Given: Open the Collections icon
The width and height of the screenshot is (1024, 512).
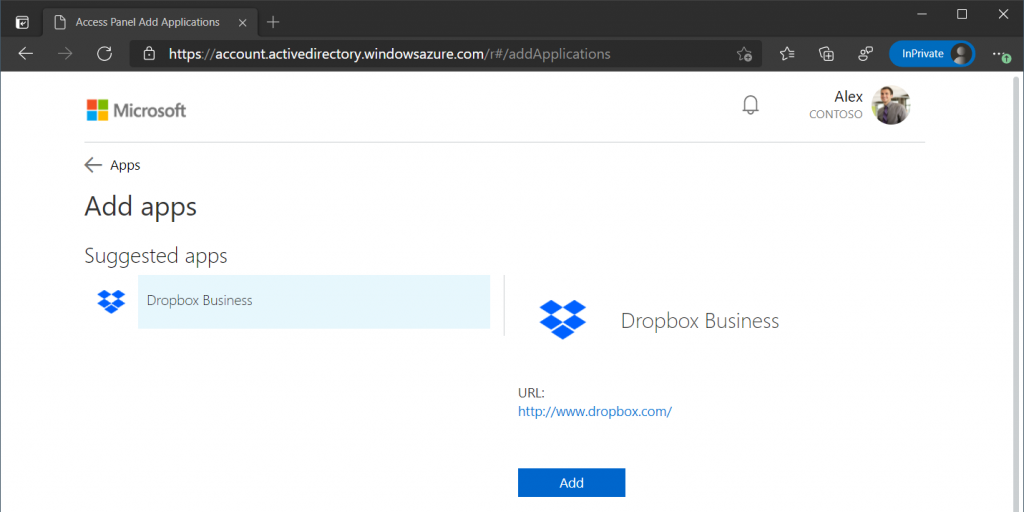Looking at the screenshot, I should (827, 54).
